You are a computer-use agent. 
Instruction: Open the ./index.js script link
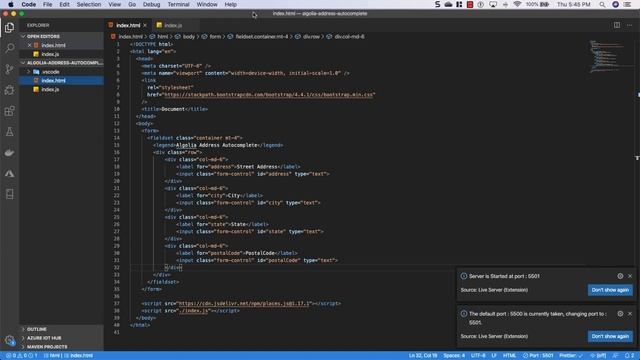click(194, 311)
